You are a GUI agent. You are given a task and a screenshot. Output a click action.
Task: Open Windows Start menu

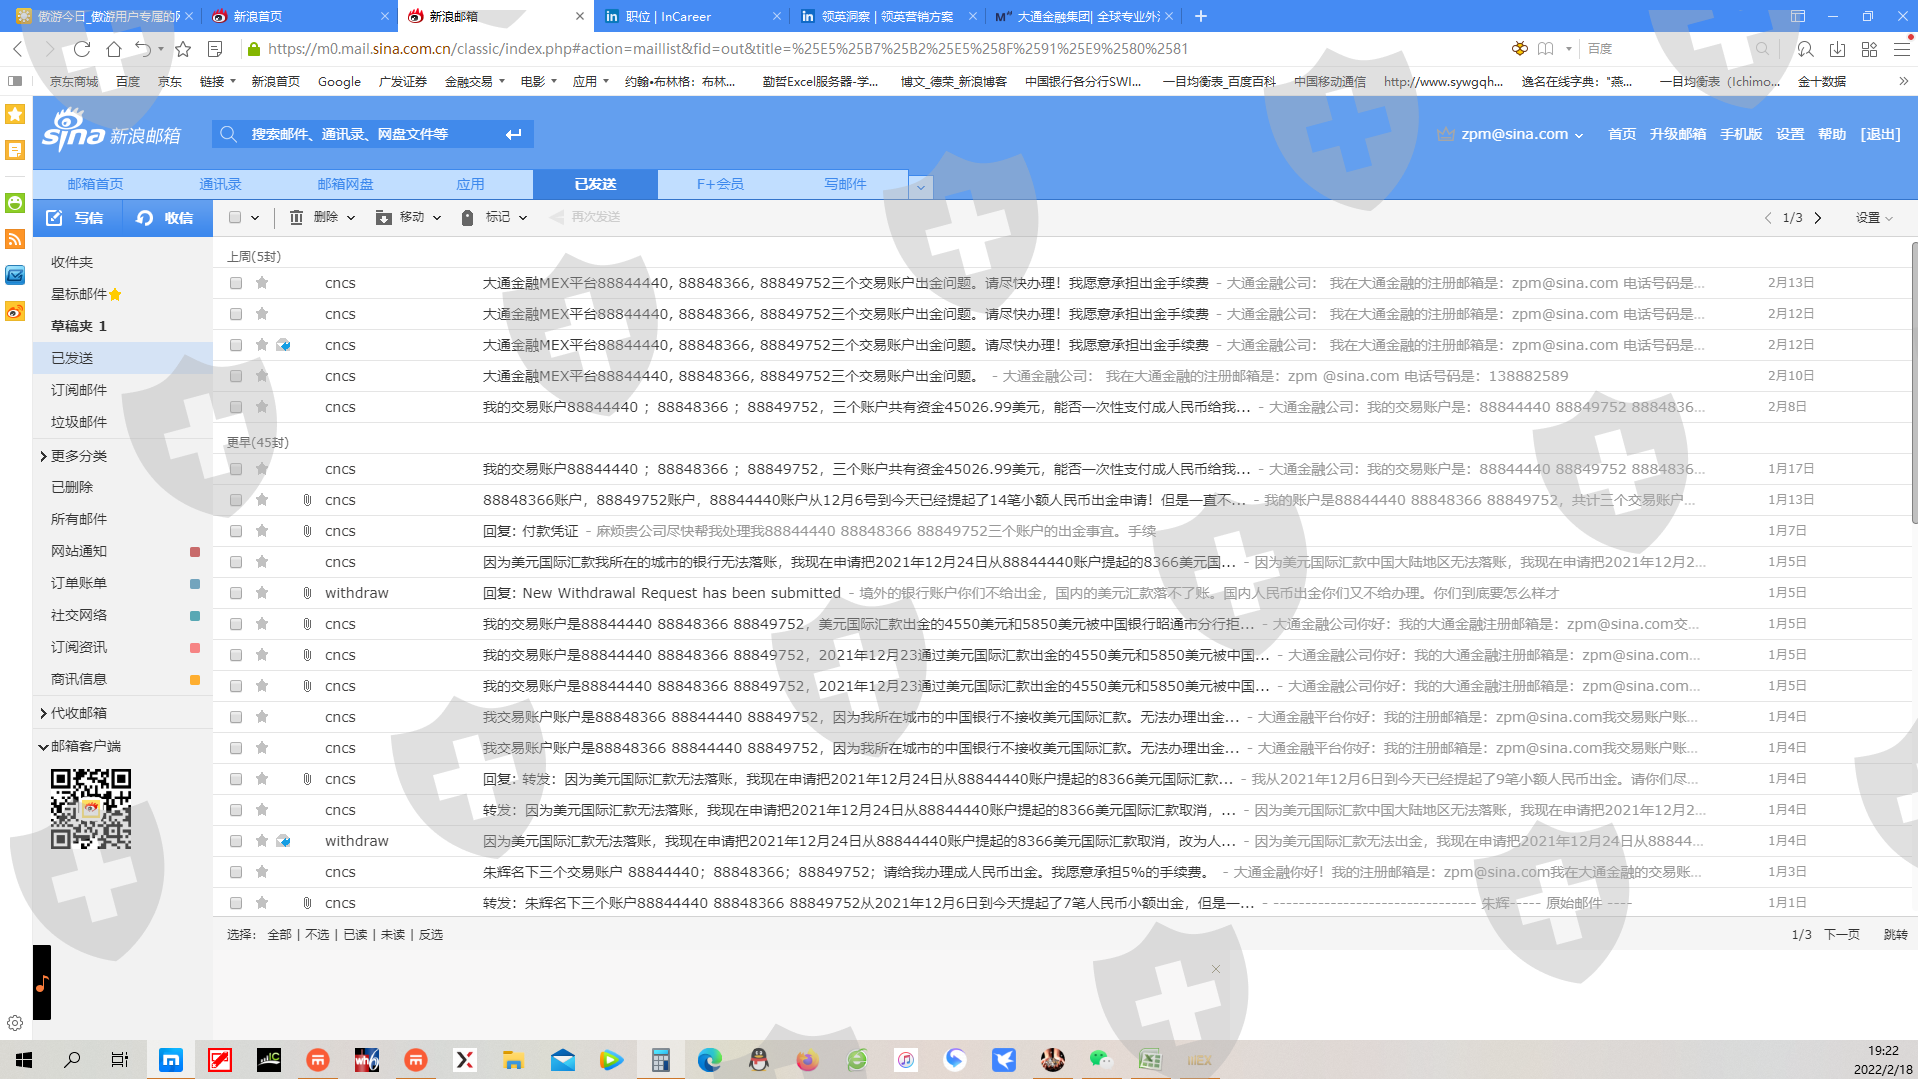24,1060
